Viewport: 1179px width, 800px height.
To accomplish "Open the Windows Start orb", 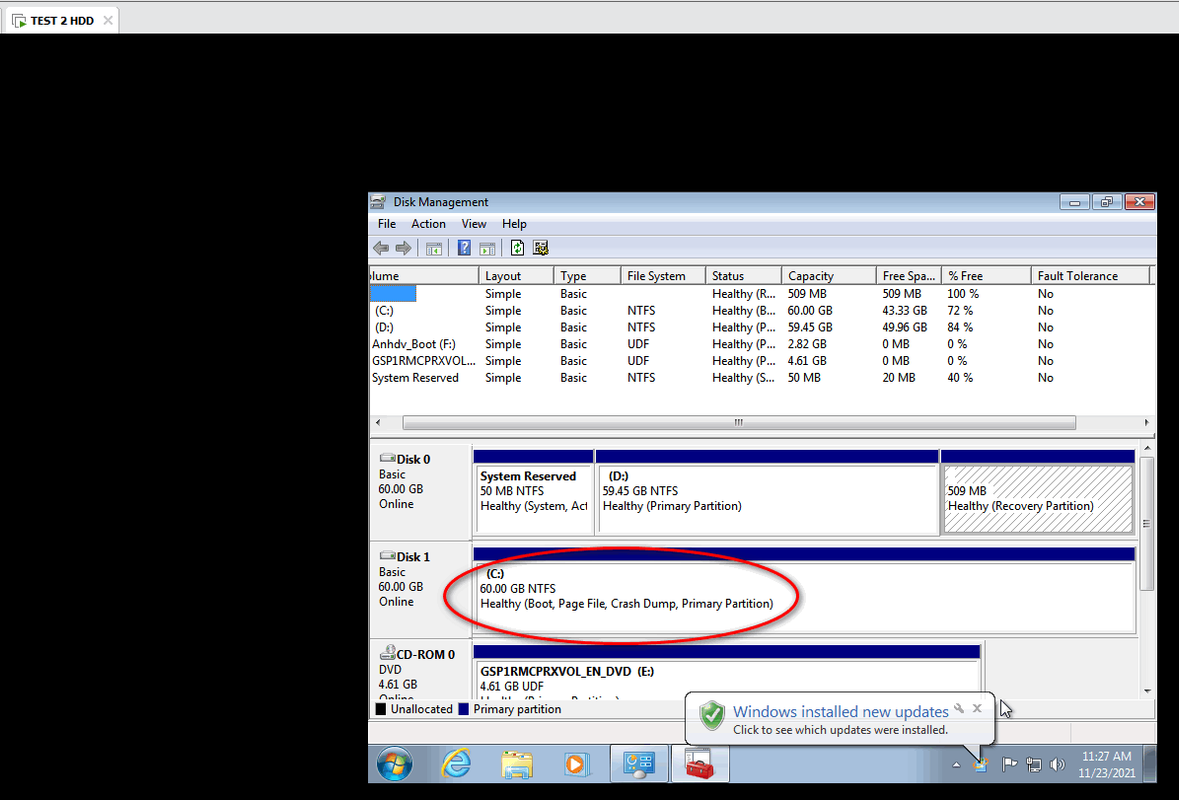I will click(395, 765).
